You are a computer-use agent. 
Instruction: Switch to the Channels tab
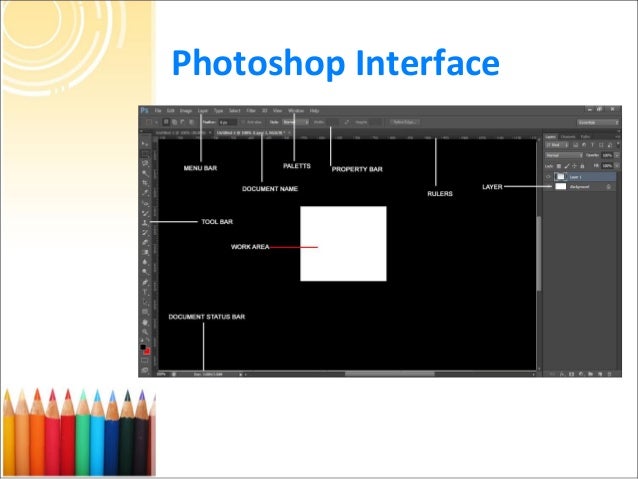[x=568, y=137]
